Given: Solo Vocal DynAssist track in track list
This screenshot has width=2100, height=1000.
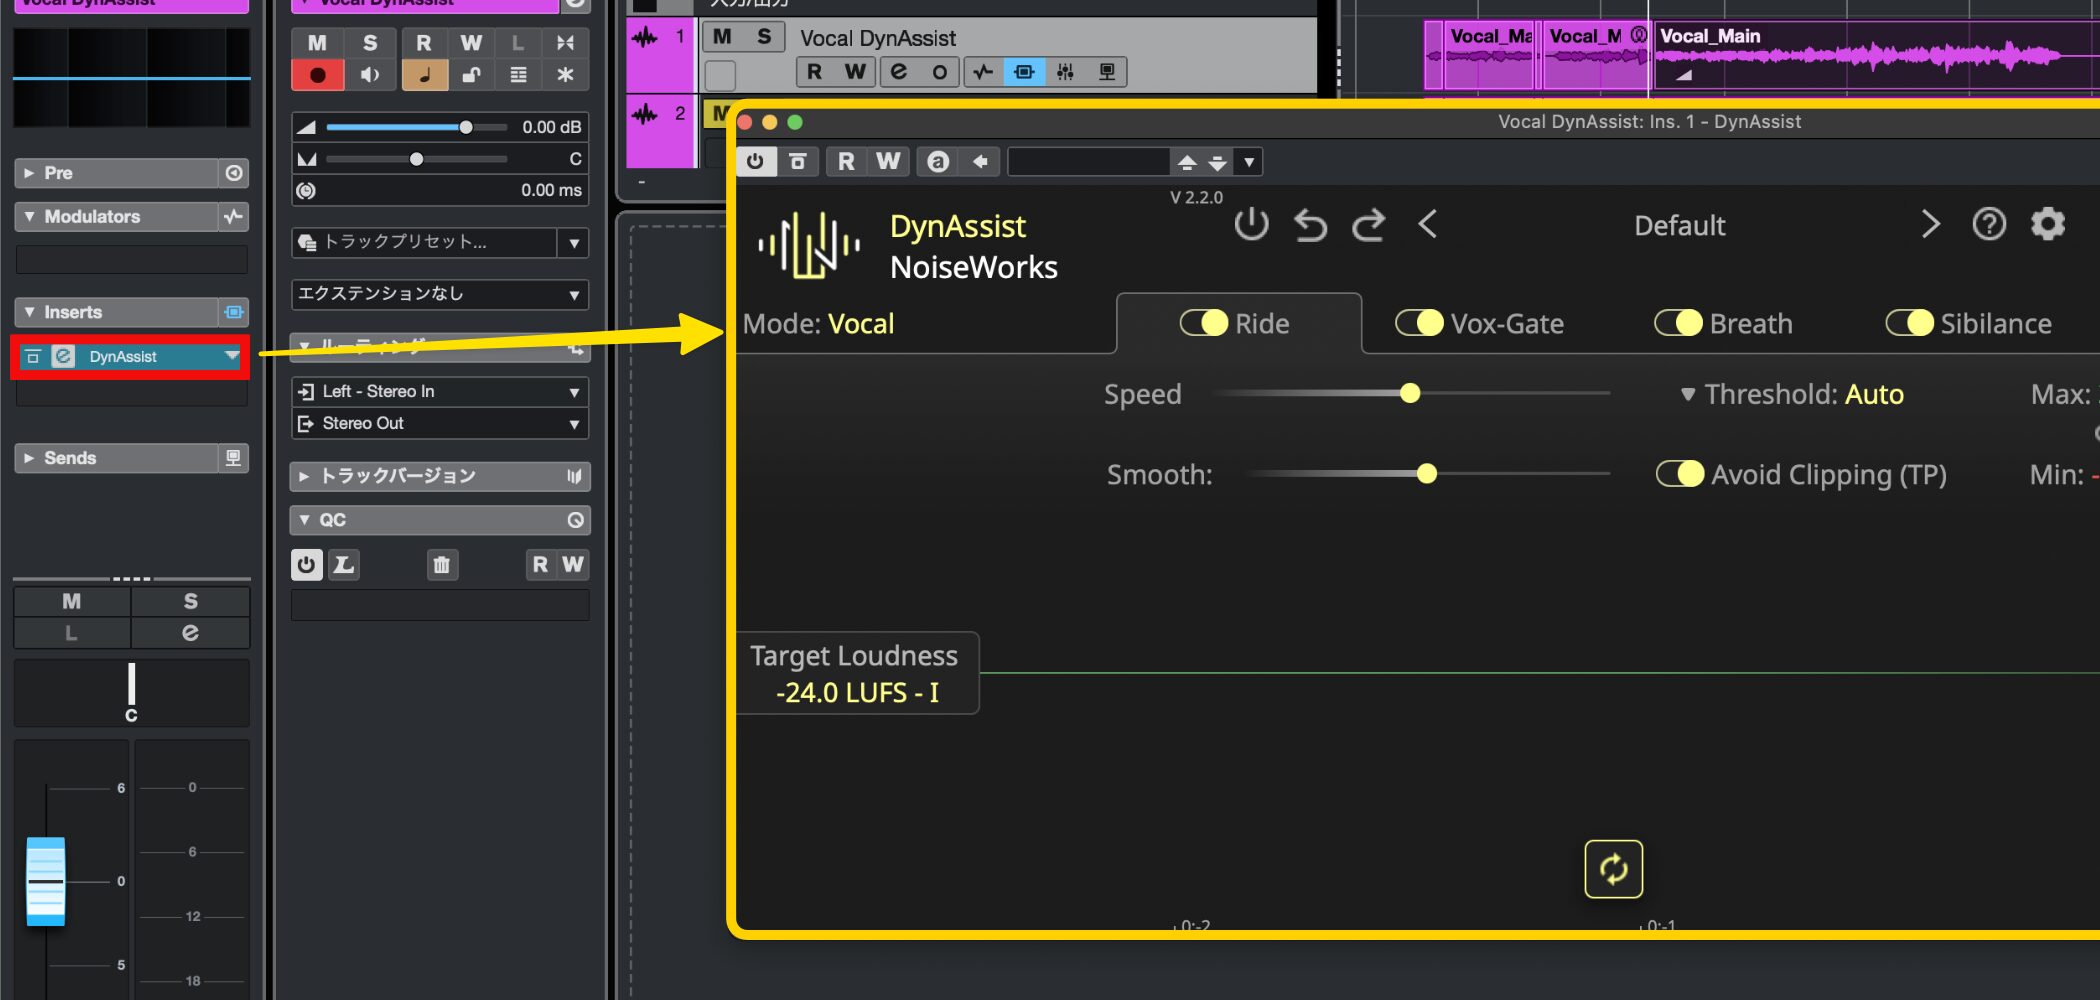Looking at the screenshot, I should point(764,37).
